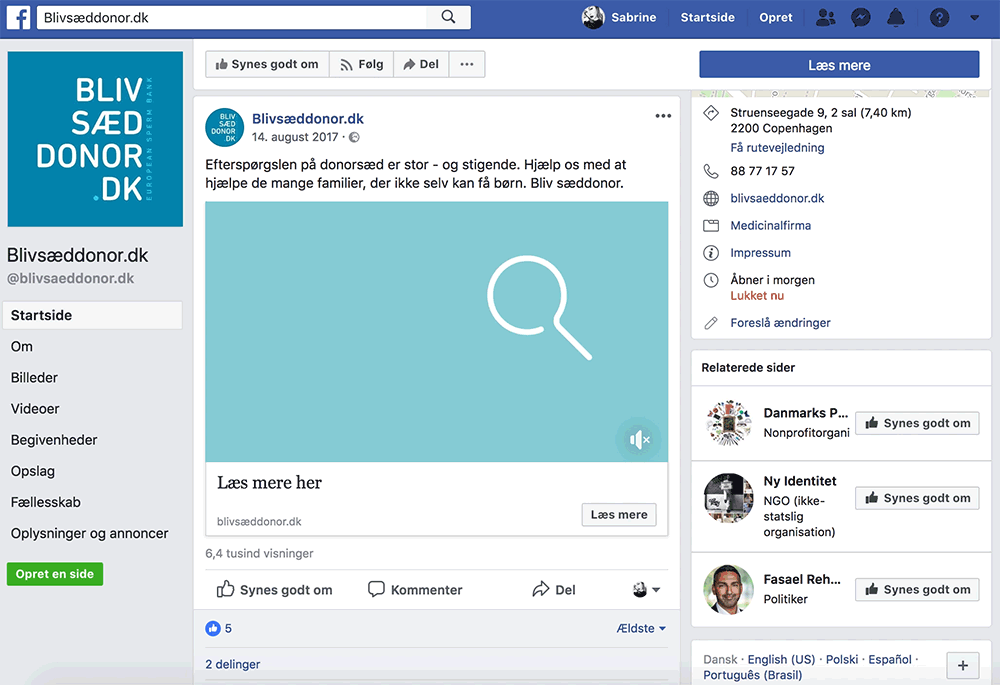Click the blue like reaction icon
The width and height of the screenshot is (1000, 685).
coord(213,628)
